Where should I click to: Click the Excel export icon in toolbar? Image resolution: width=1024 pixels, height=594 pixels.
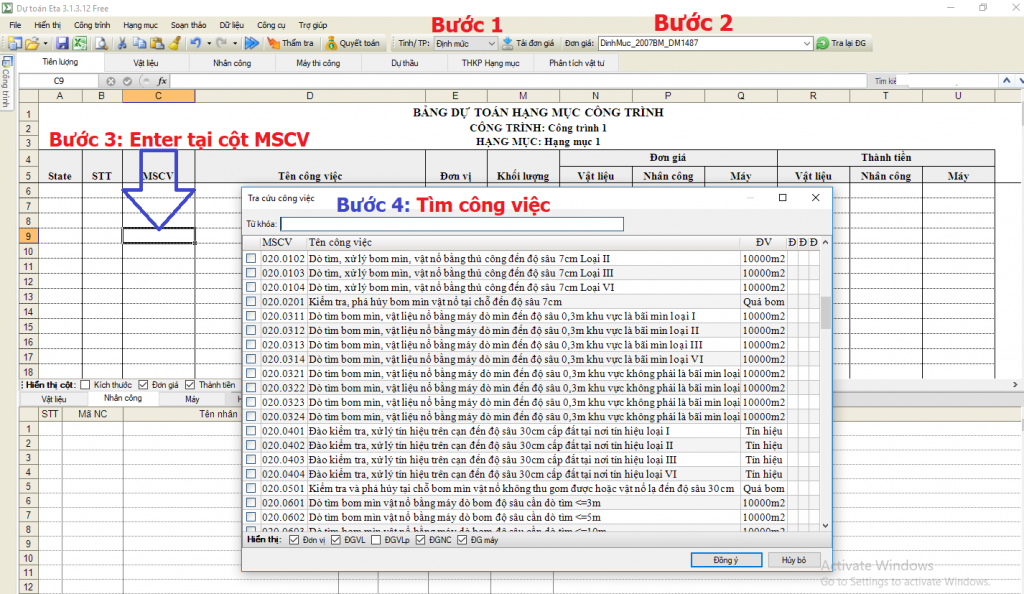(x=79, y=44)
